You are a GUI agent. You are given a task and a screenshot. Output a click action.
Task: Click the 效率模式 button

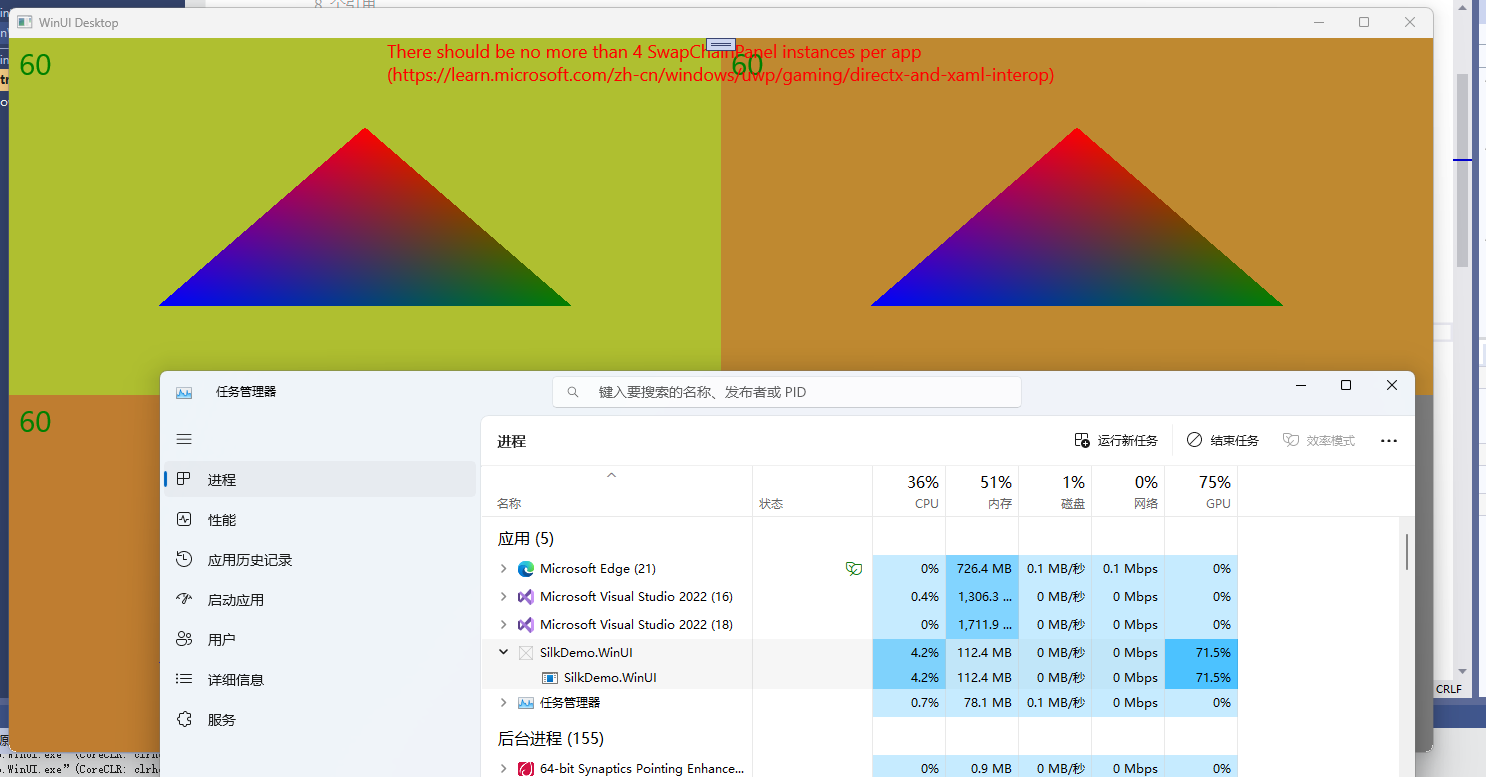point(1319,441)
